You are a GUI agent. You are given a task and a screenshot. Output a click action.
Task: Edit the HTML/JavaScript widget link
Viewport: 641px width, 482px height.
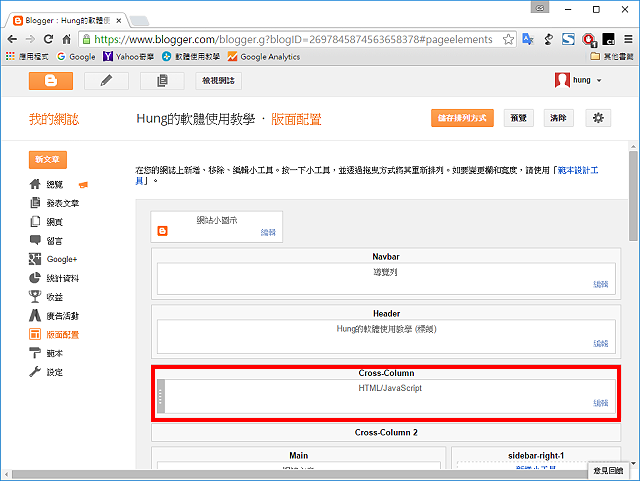601,403
